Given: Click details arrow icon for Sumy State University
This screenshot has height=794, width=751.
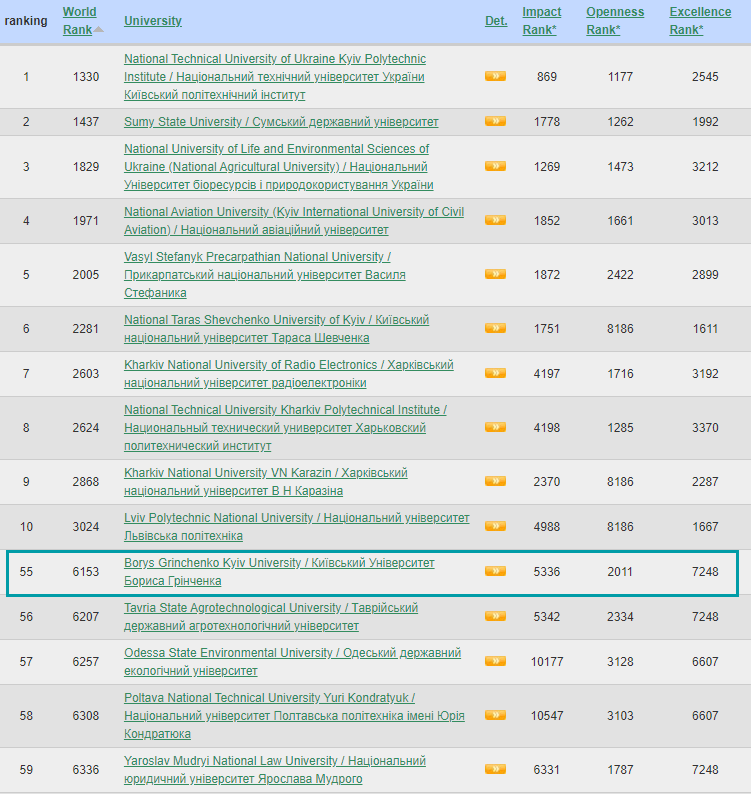Looking at the screenshot, I should 494,121.
